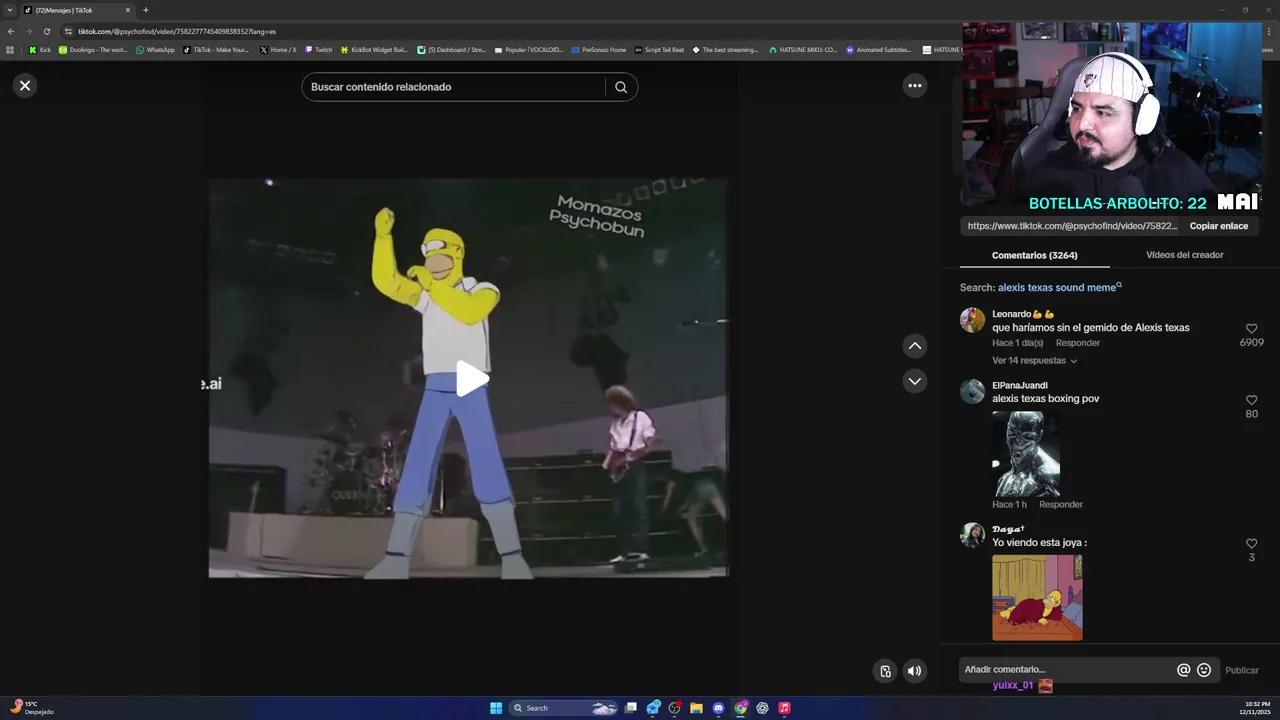This screenshot has height=720, width=1280.
Task: Open the three-dot more options menu
Action: click(914, 86)
